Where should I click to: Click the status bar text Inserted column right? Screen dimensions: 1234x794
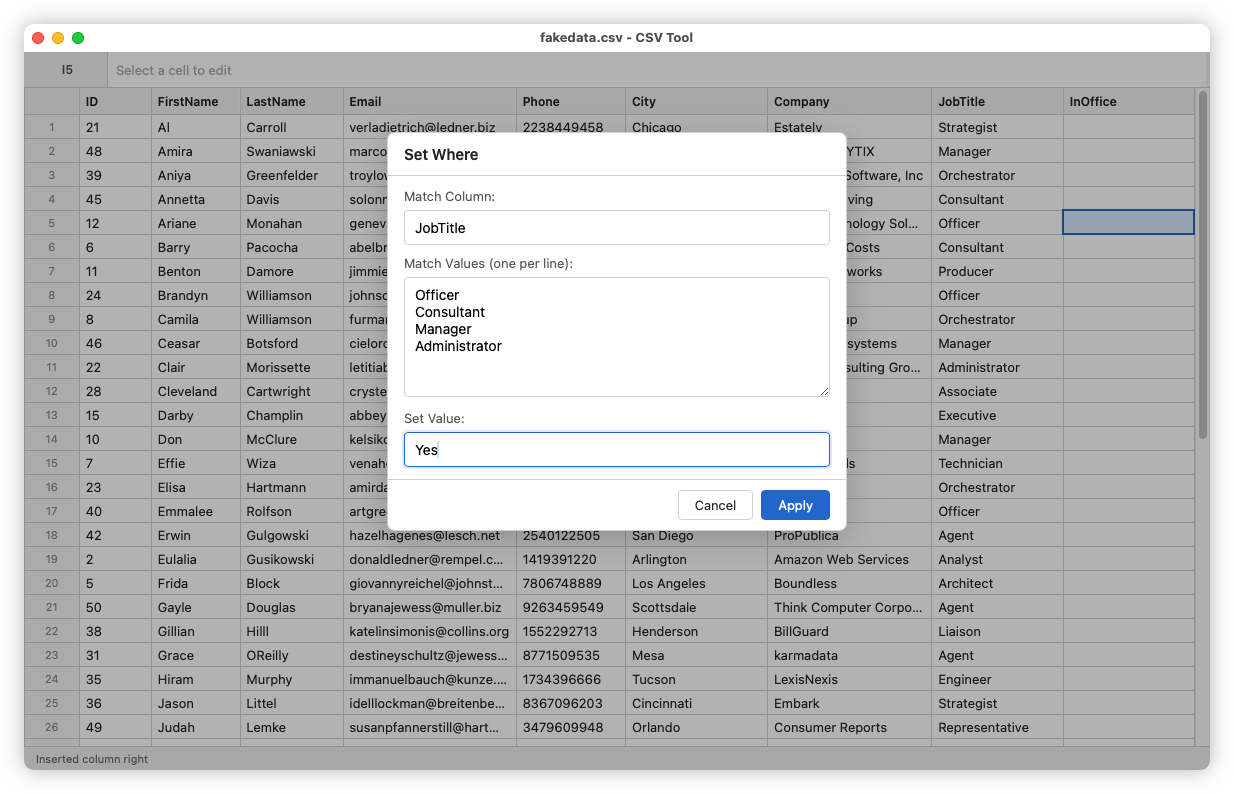coord(90,761)
